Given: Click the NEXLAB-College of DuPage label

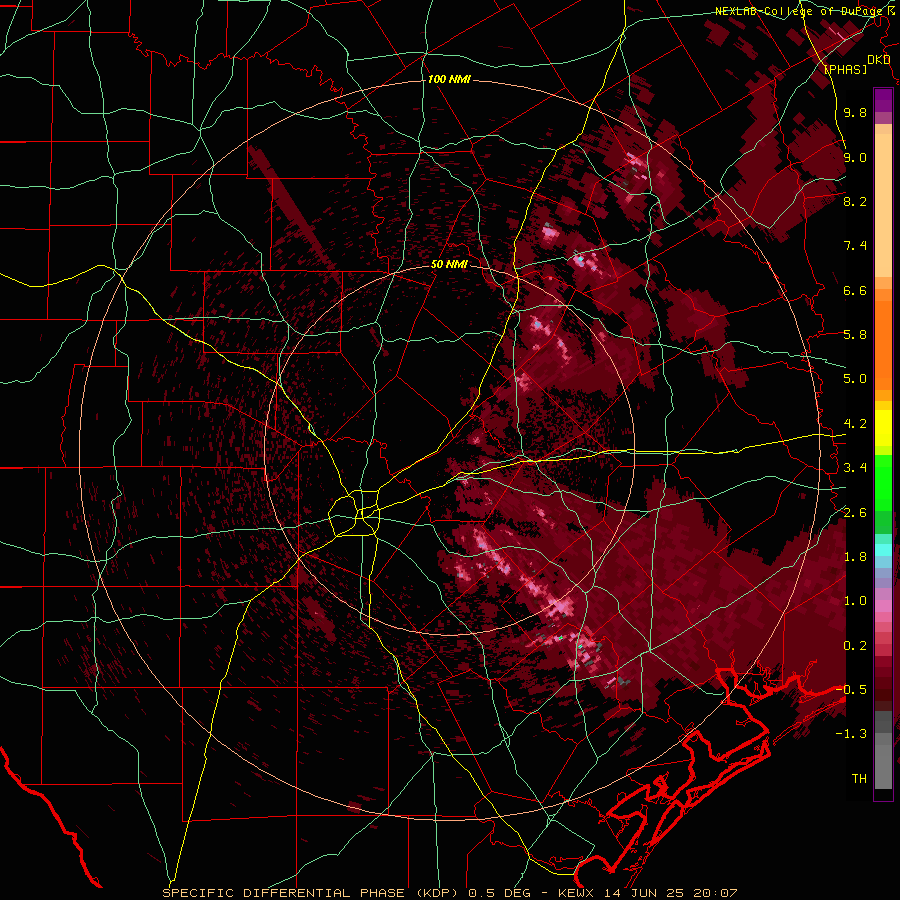Looking at the screenshot, I should pos(801,11).
